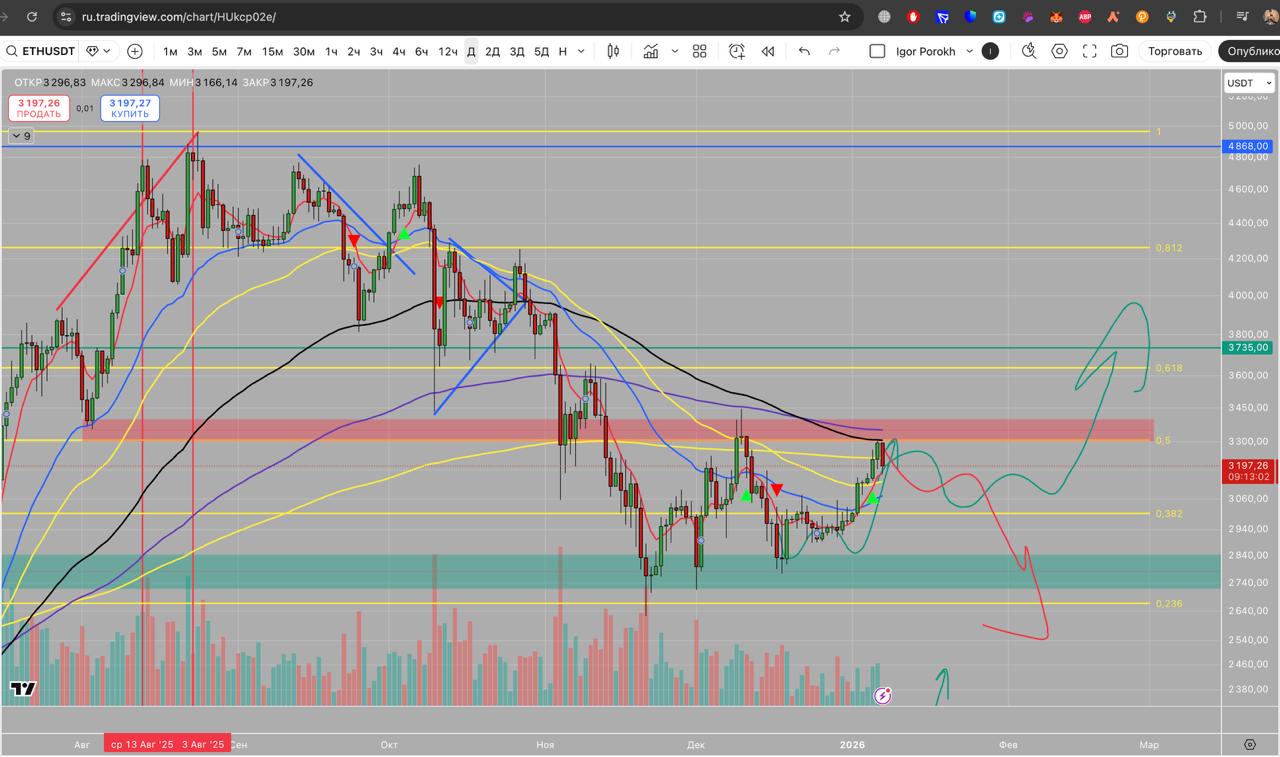Expand more timeframes chevron after Н

point(584,51)
